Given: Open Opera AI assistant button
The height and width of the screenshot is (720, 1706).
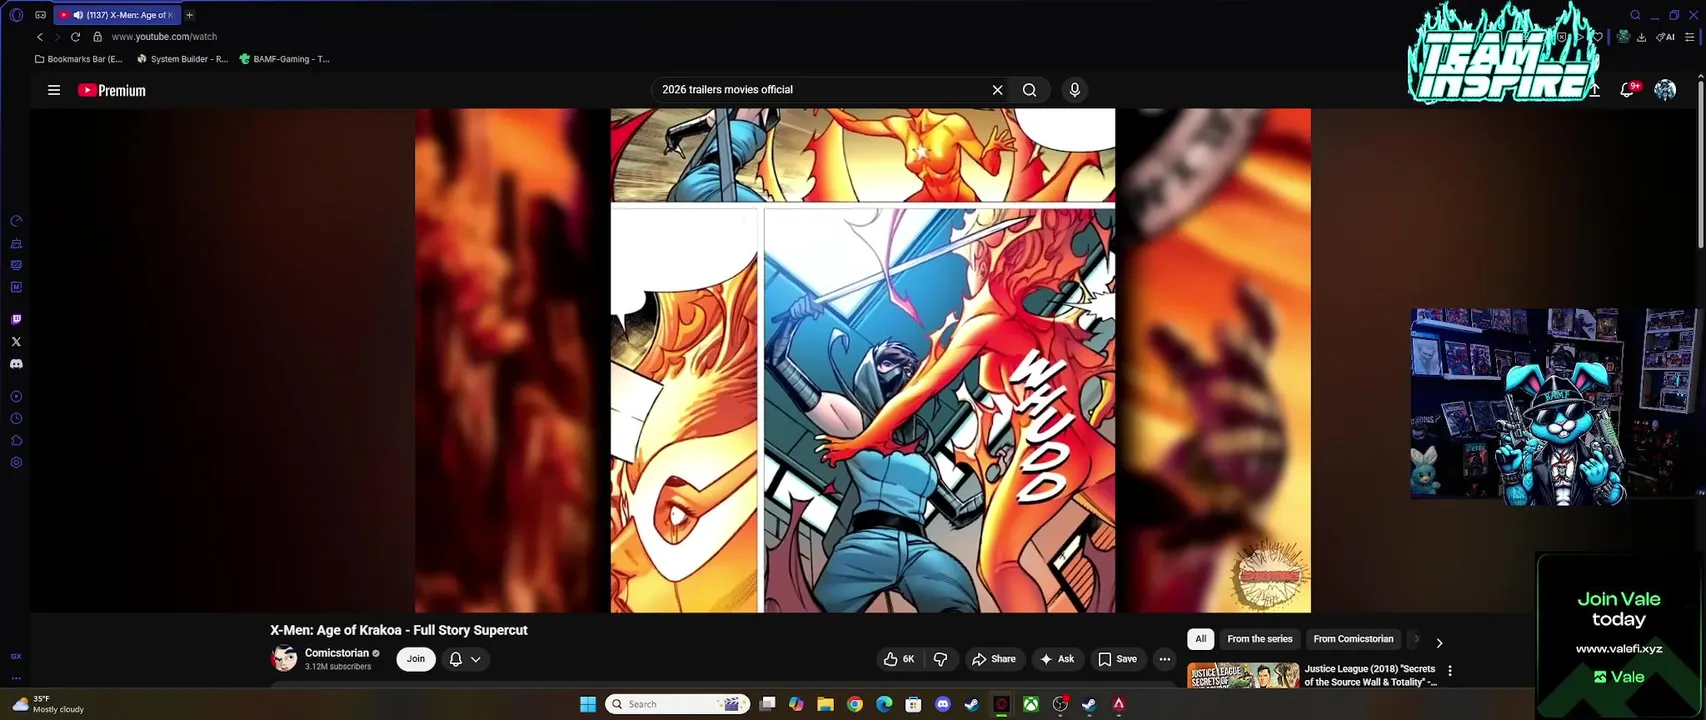Looking at the screenshot, I should click(1665, 37).
